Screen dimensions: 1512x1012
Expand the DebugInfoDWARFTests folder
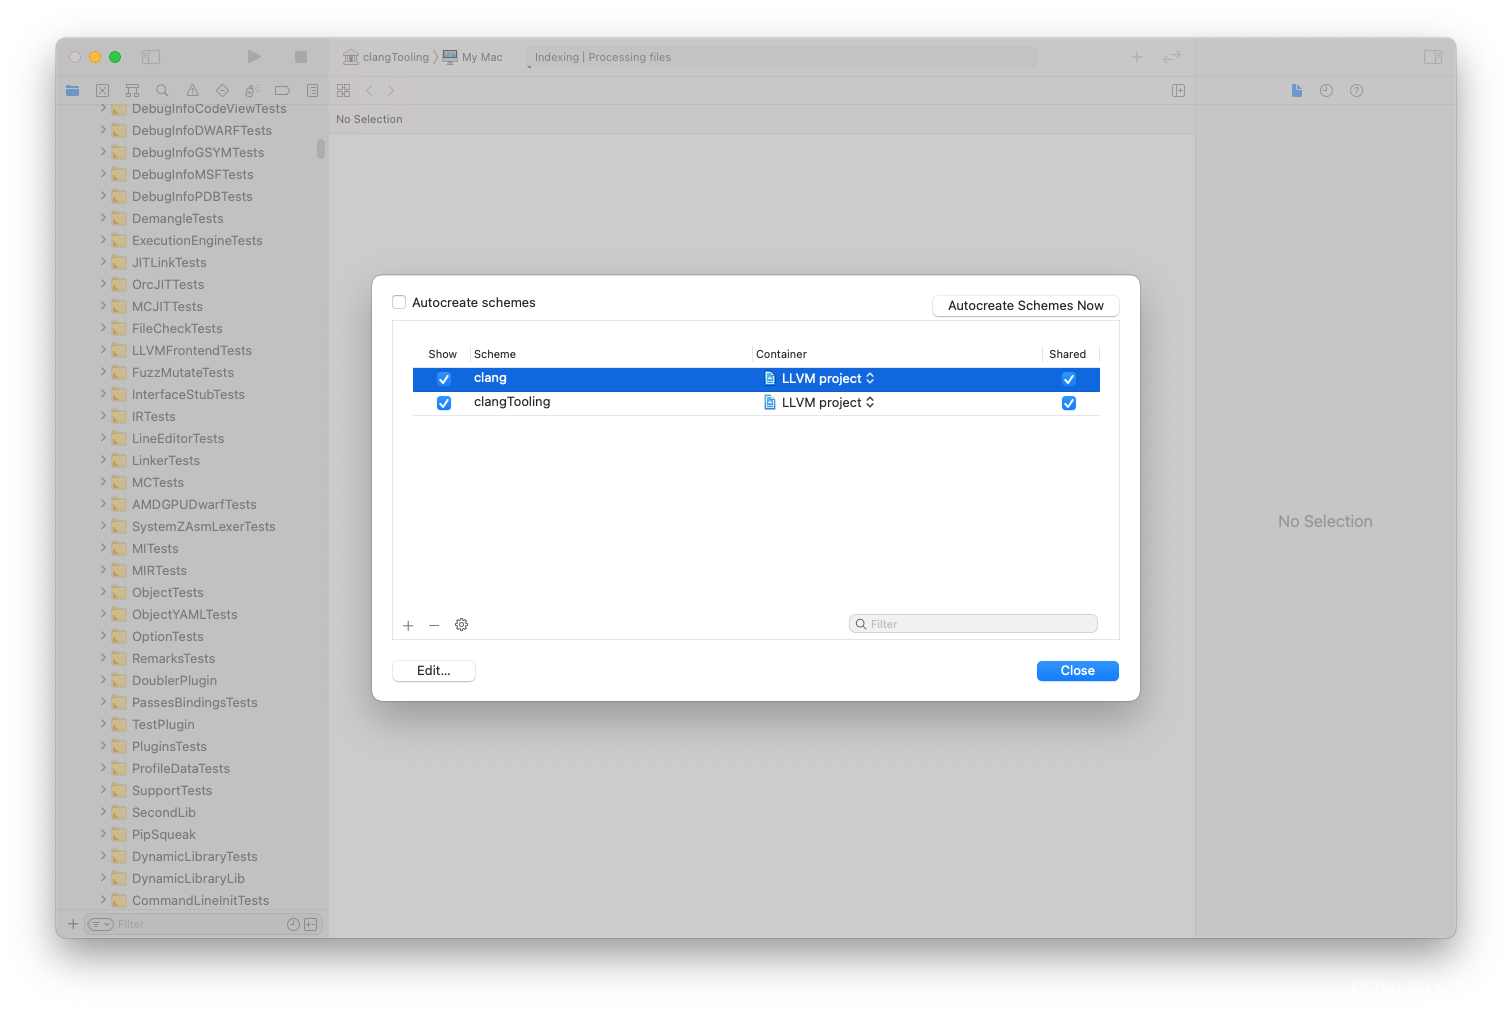coord(103,130)
